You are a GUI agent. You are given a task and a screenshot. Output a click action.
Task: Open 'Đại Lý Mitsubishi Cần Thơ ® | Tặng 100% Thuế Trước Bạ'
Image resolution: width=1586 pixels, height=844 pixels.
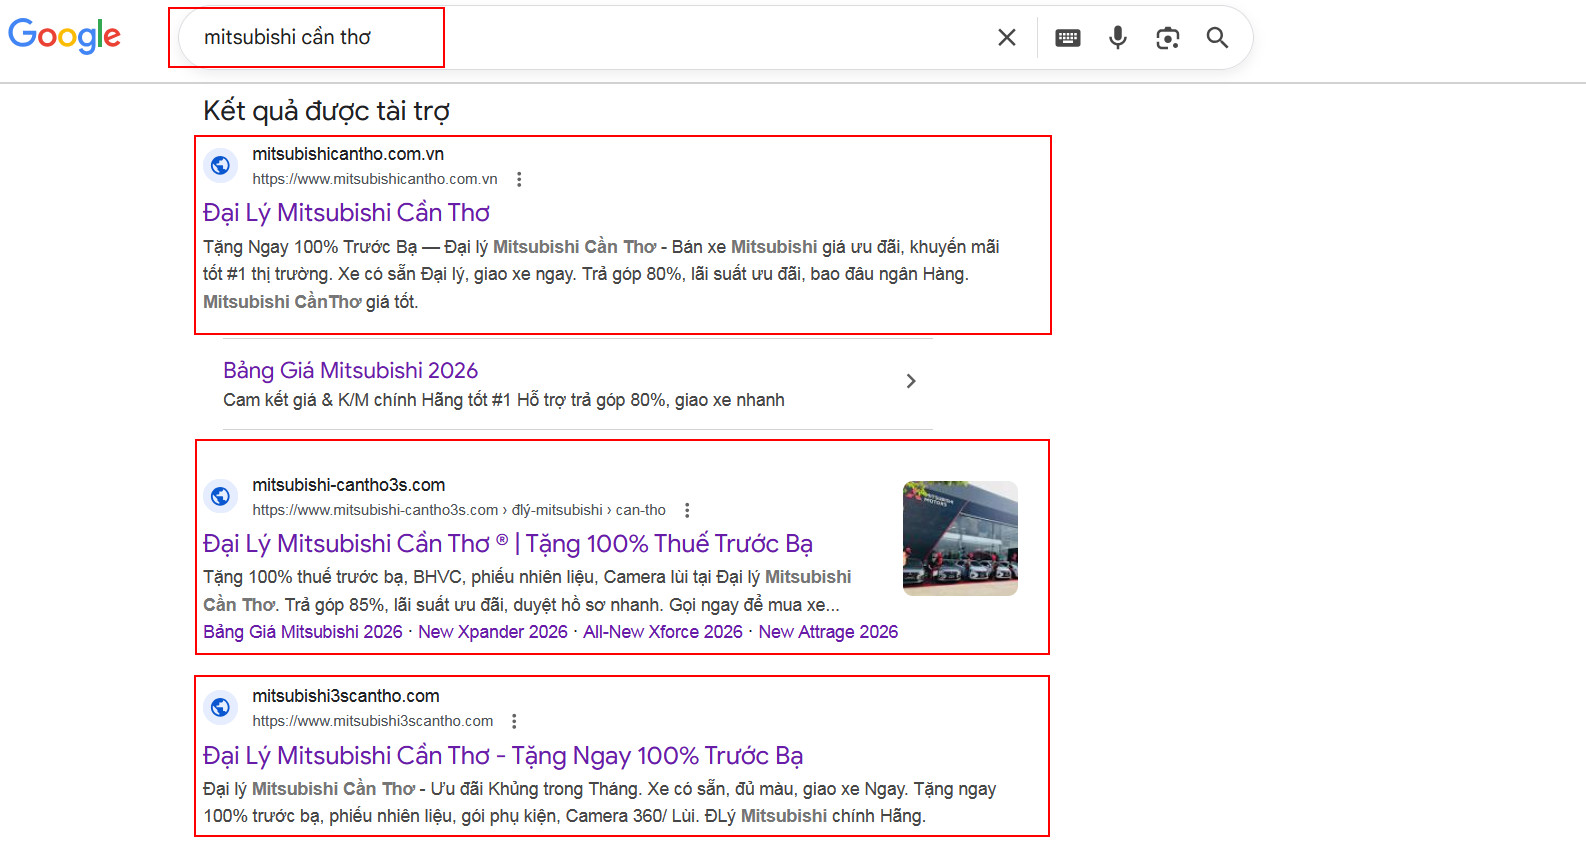(x=508, y=544)
